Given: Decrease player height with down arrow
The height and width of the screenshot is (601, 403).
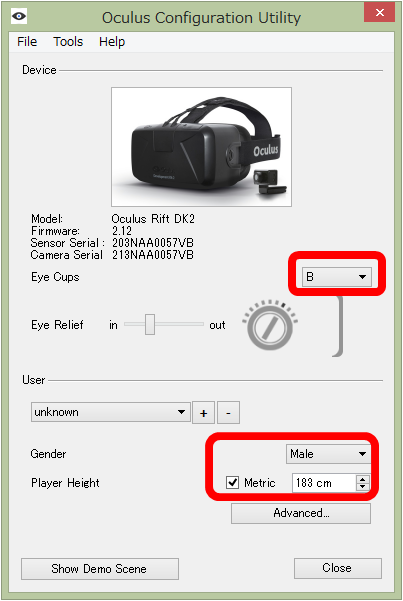Looking at the screenshot, I should click(x=362, y=487).
